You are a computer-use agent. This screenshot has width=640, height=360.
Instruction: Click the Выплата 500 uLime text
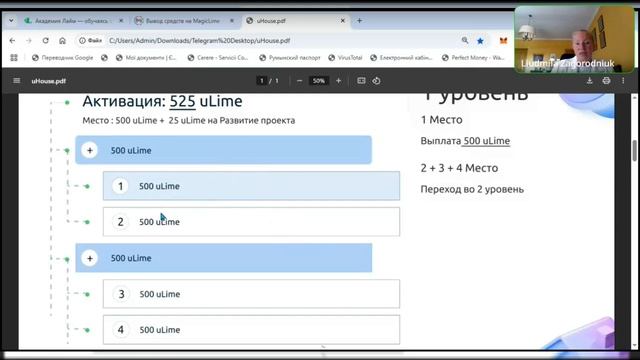click(x=465, y=141)
